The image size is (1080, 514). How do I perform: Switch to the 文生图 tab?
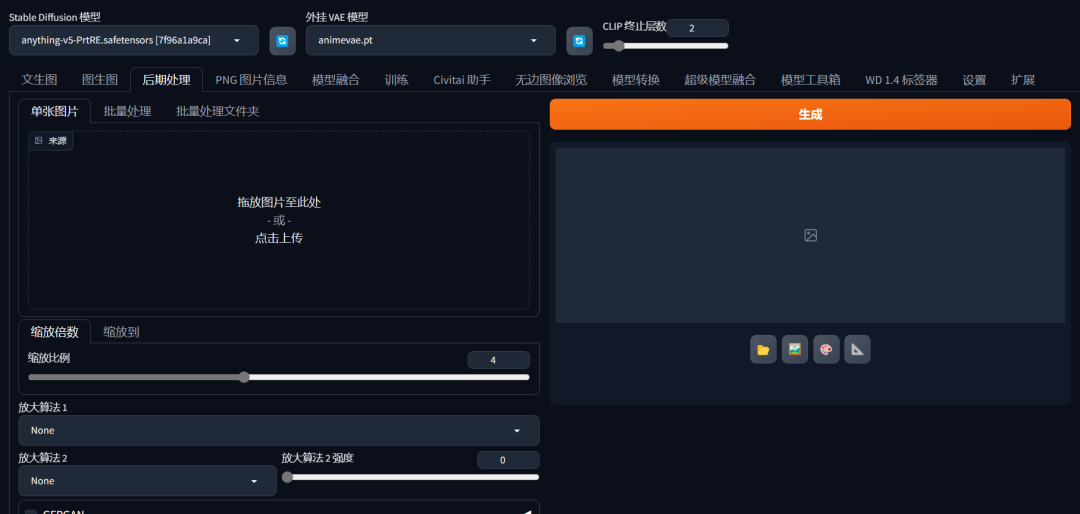point(39,80)
